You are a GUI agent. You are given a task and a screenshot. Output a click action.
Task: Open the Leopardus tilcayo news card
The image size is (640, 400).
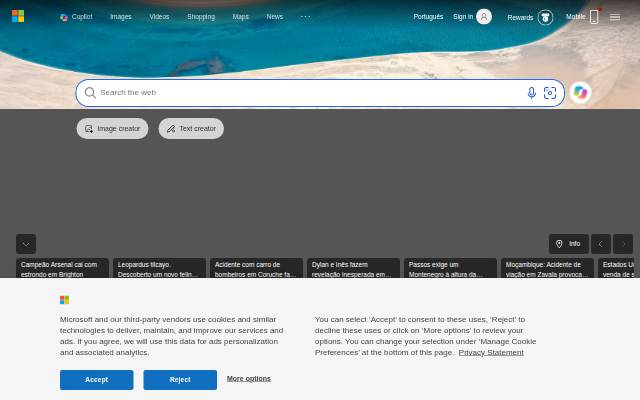[x=159, y=268]
